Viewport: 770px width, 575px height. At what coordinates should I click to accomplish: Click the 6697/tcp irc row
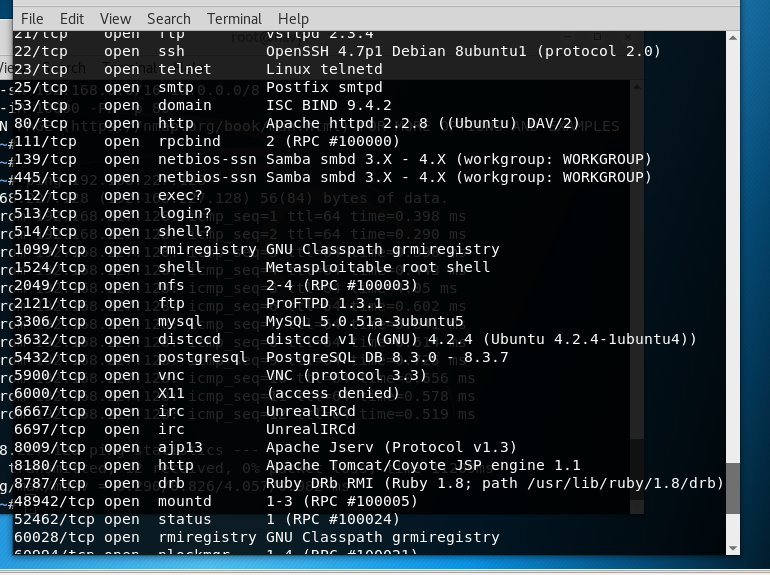185,430
